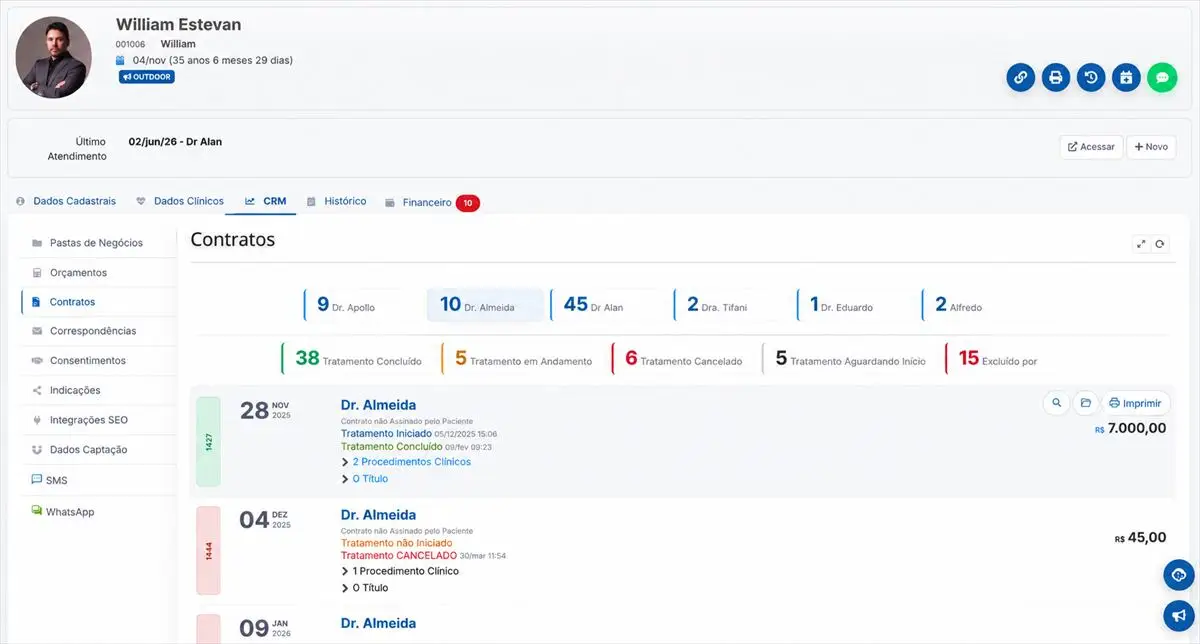Click the blue link icon button
Viewport: 1200px width, 644px height.
coord(1020,77)
